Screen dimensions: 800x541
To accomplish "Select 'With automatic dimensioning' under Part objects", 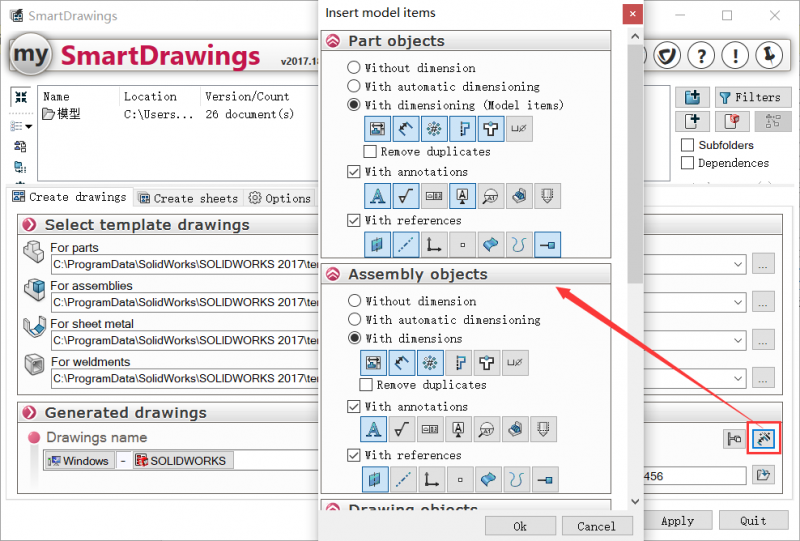I will pos(353,86).
